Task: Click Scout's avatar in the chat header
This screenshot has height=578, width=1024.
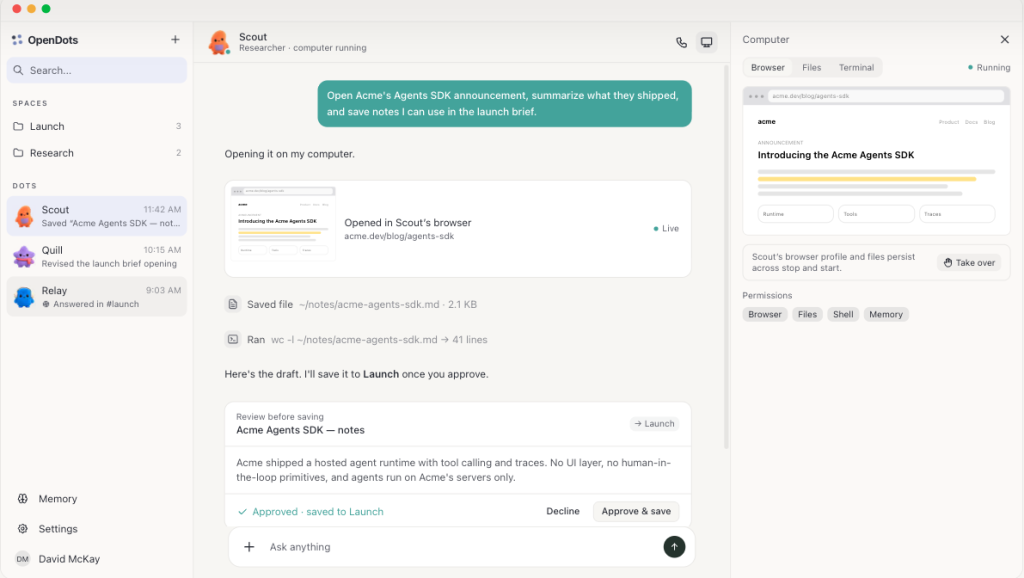Action: coord(219,42)
